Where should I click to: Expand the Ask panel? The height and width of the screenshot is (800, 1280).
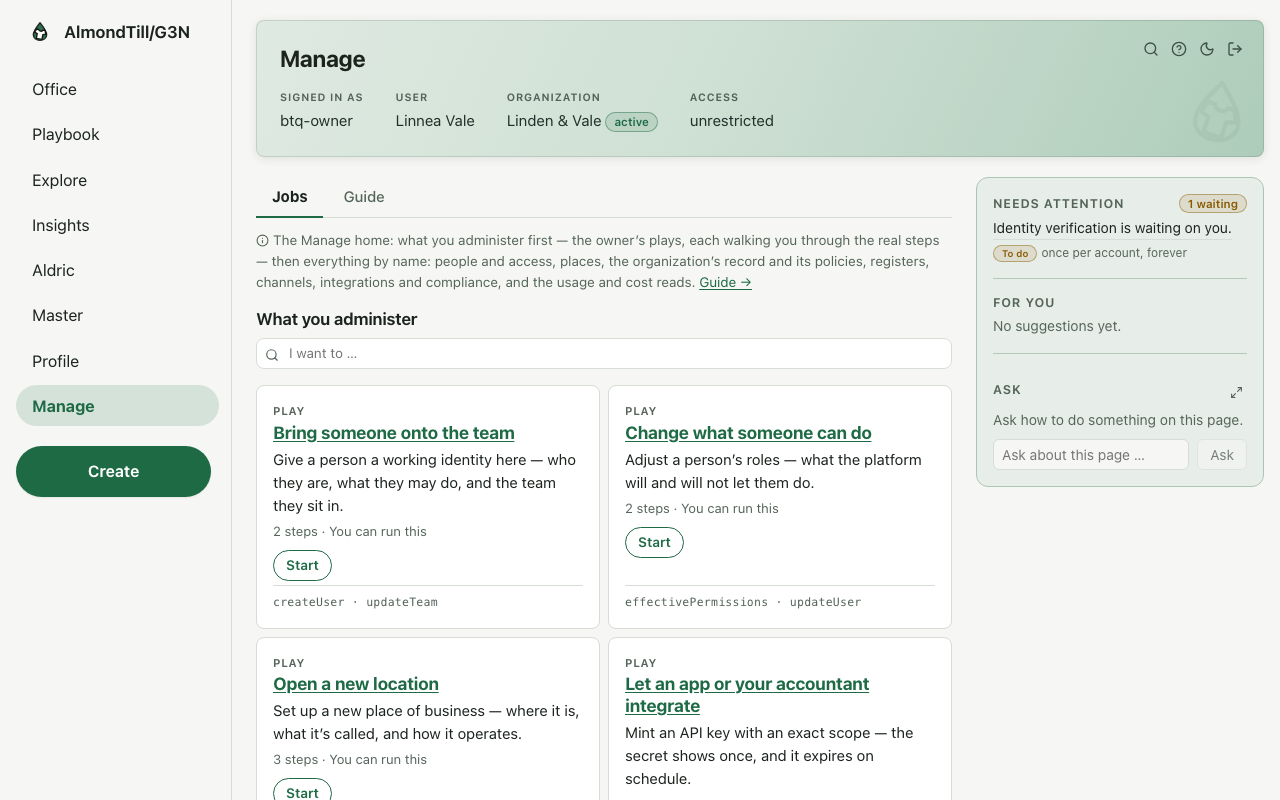tap(1237, 392)
